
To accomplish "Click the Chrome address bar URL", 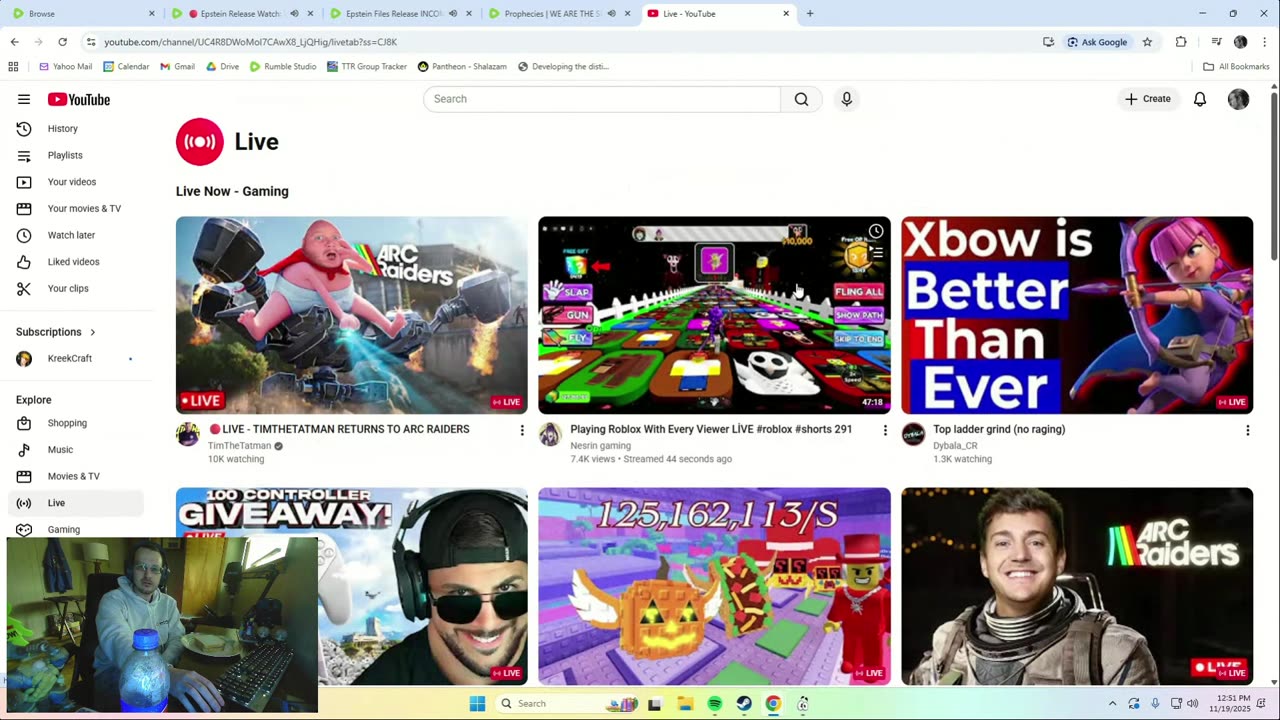I will click(250, 42).
